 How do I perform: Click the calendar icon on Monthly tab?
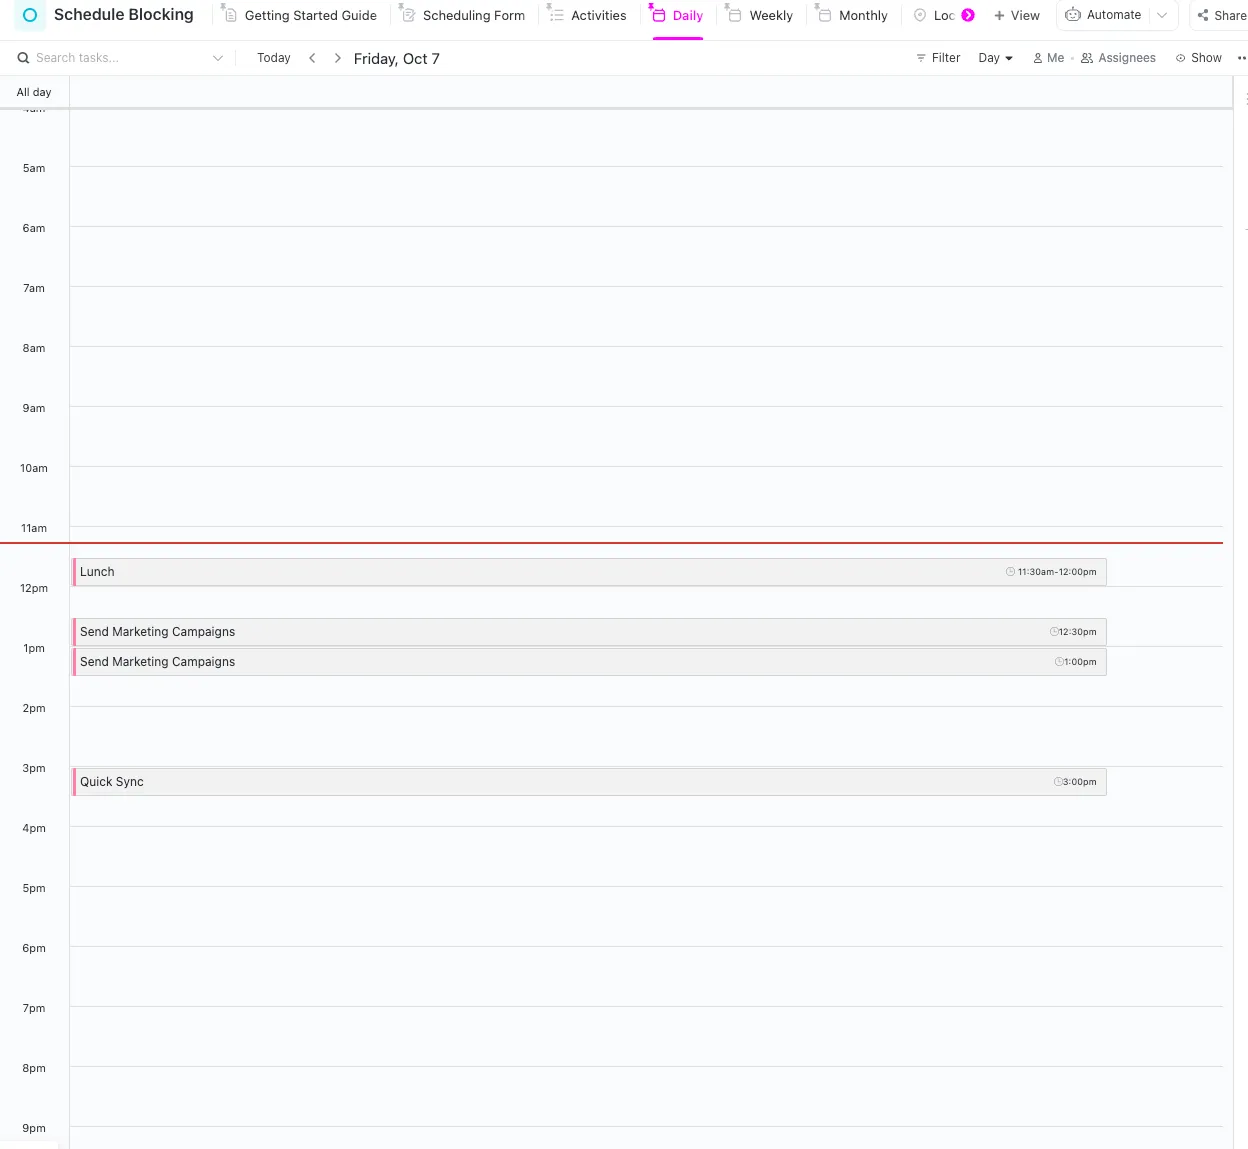824,15
